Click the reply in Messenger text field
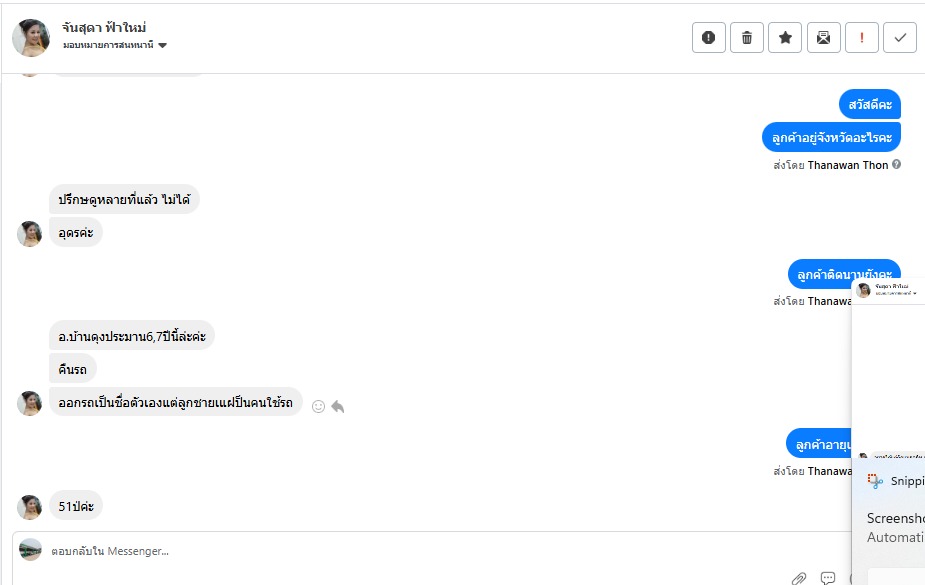Screen dimensions: 925x585 [400, 551]
